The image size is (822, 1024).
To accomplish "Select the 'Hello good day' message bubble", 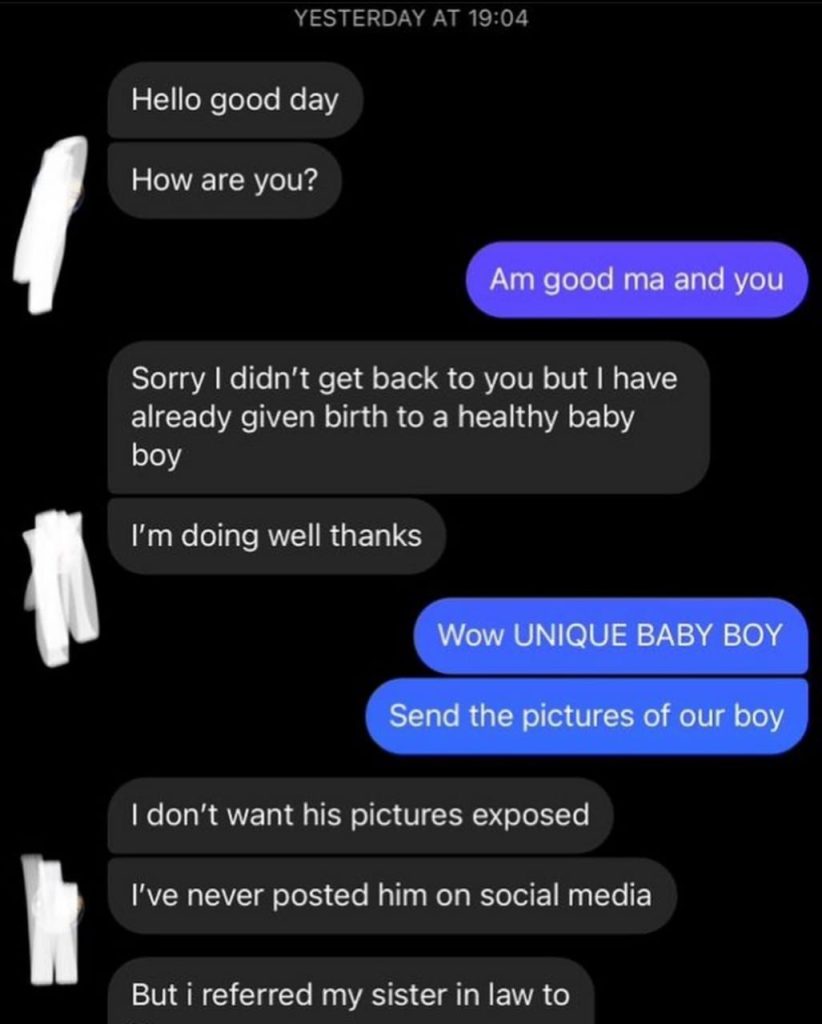I will 235,100.
